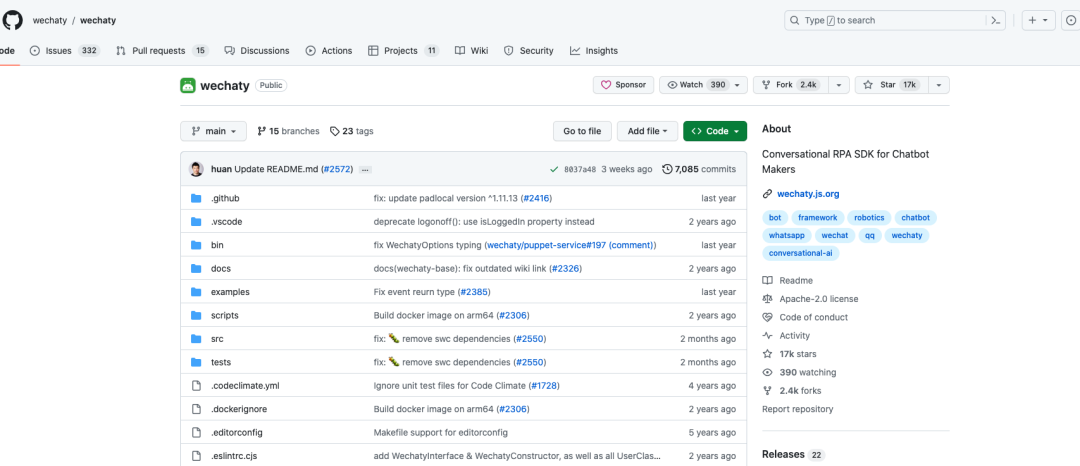Screen dimensions: 1080x466
Task: Click the wechaty repository avatar icon
Action: (x=188, y=85)
